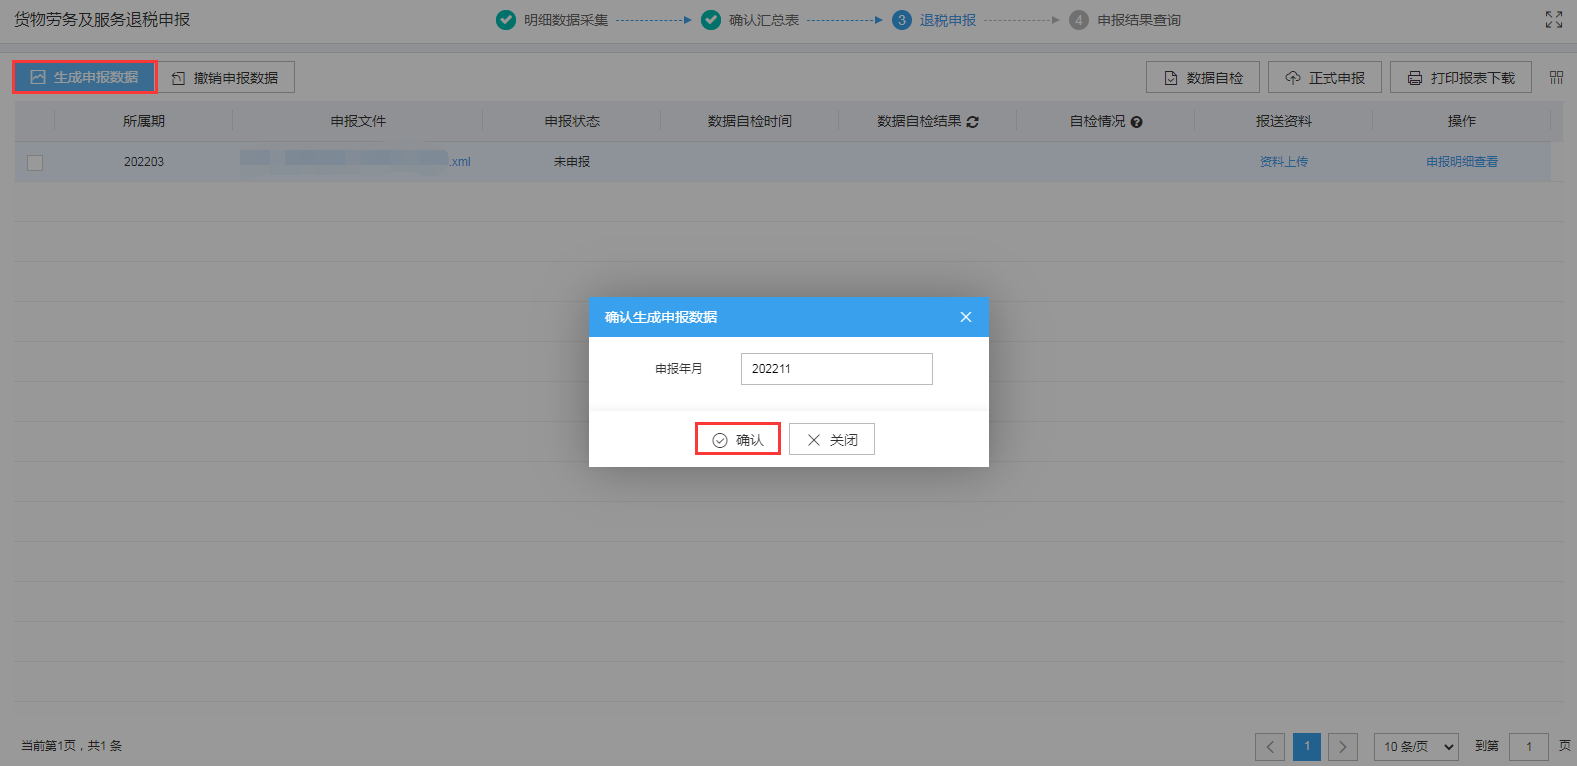Select page 1 in pagination
Image resolution: width=1577 pixels, height=766 pixels.
pyautogui.click(x=1307, y=747)
